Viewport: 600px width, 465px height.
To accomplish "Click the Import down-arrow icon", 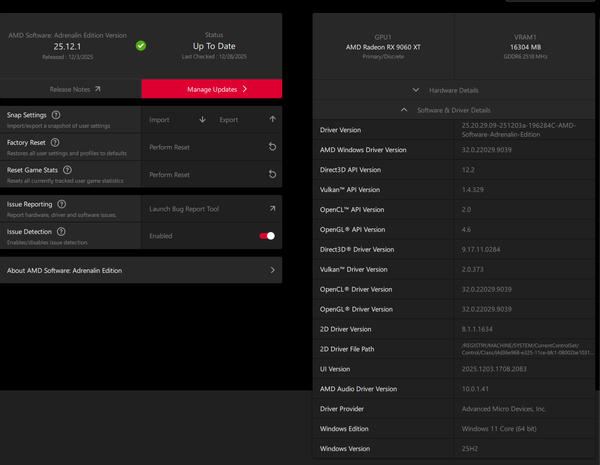I will (x=202, y=119).
